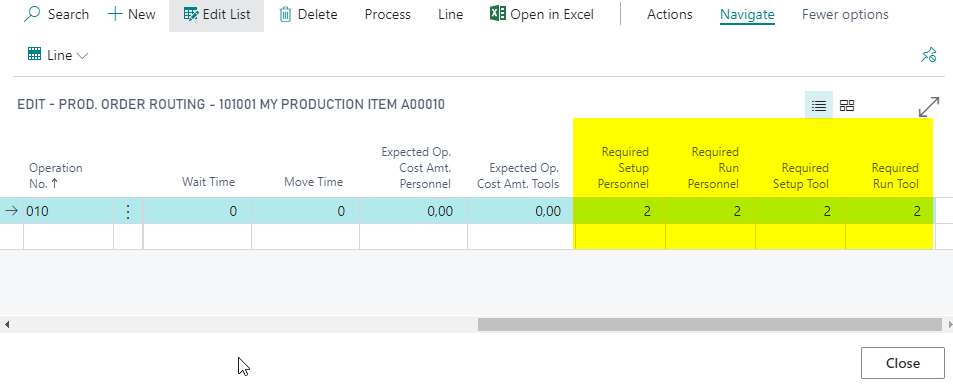
Task: Click the Delete trash icon
Action: tap(285, 15)
